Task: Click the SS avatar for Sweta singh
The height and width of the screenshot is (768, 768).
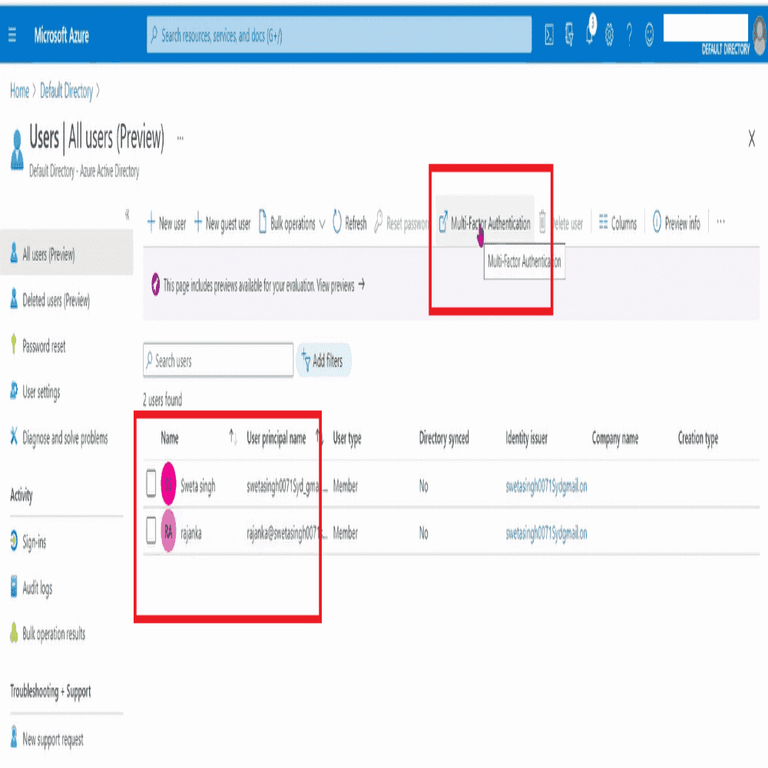Action: point(168,484)
